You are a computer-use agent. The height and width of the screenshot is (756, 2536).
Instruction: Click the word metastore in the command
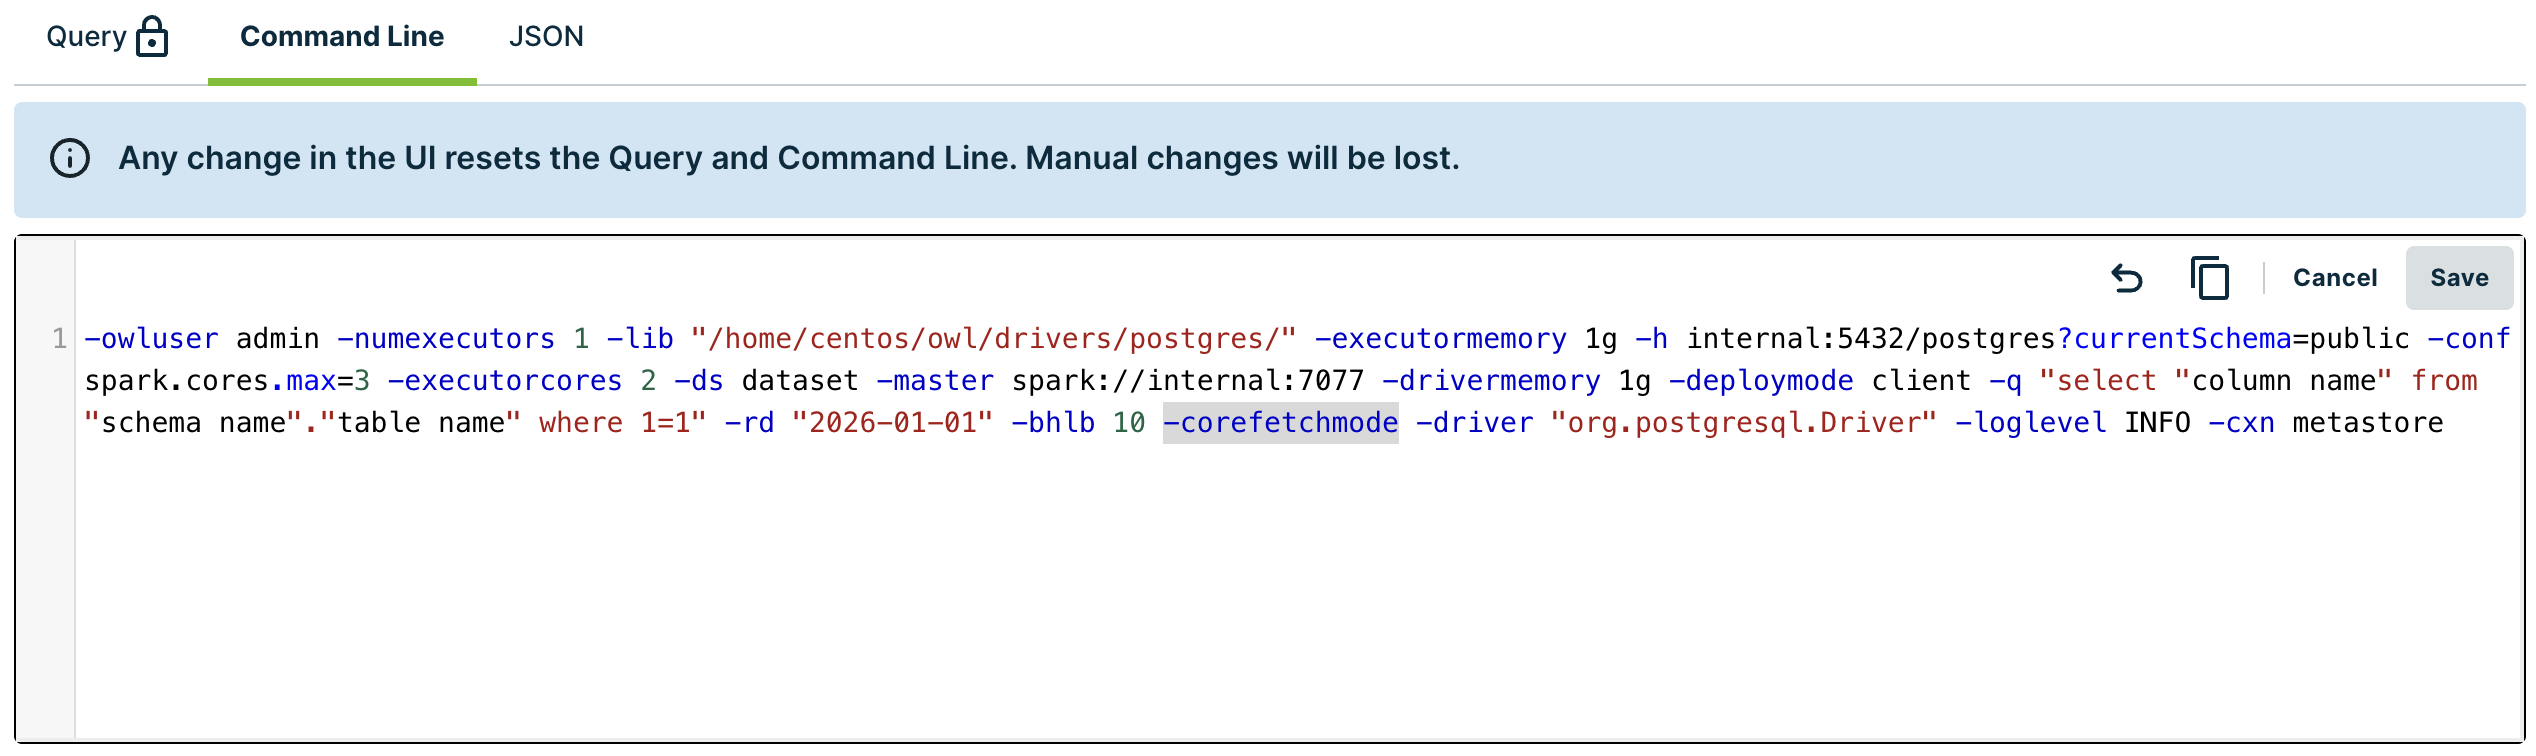coord(2367,423)
